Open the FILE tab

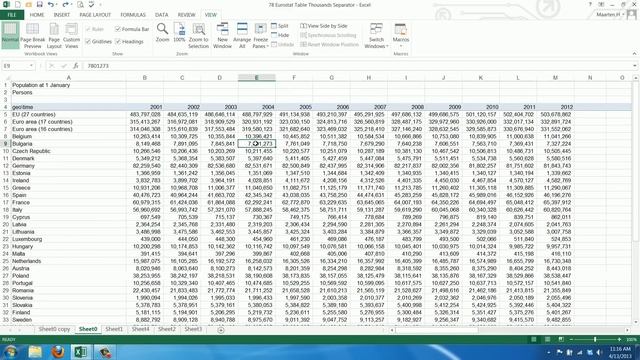pos(12,15)
